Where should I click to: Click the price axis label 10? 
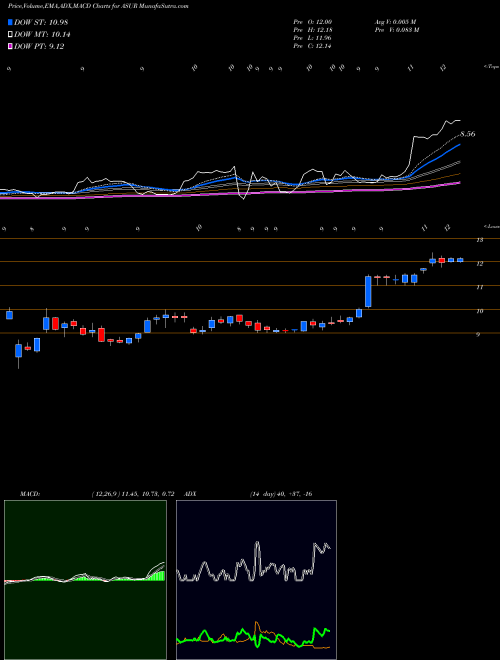479,311
